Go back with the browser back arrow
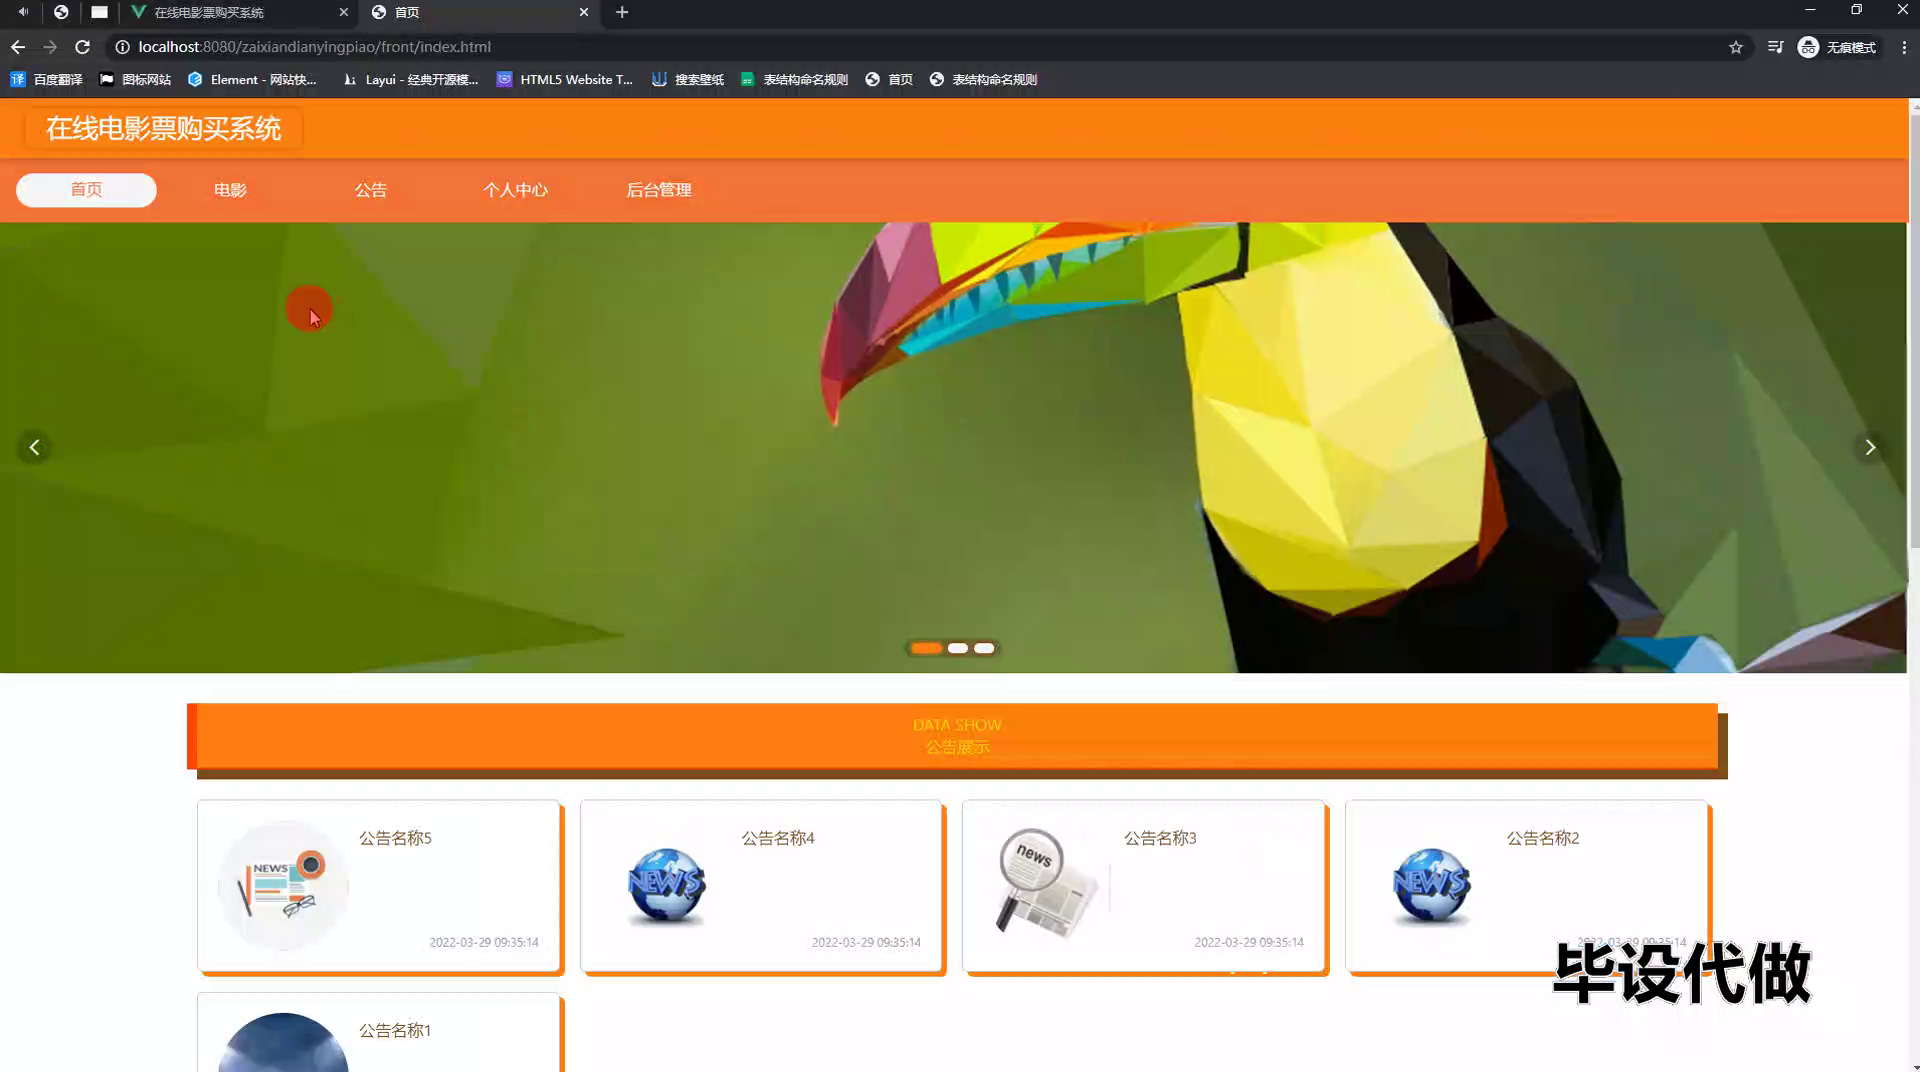This screenshot has width=1920, height=1072. click(18, 47)
